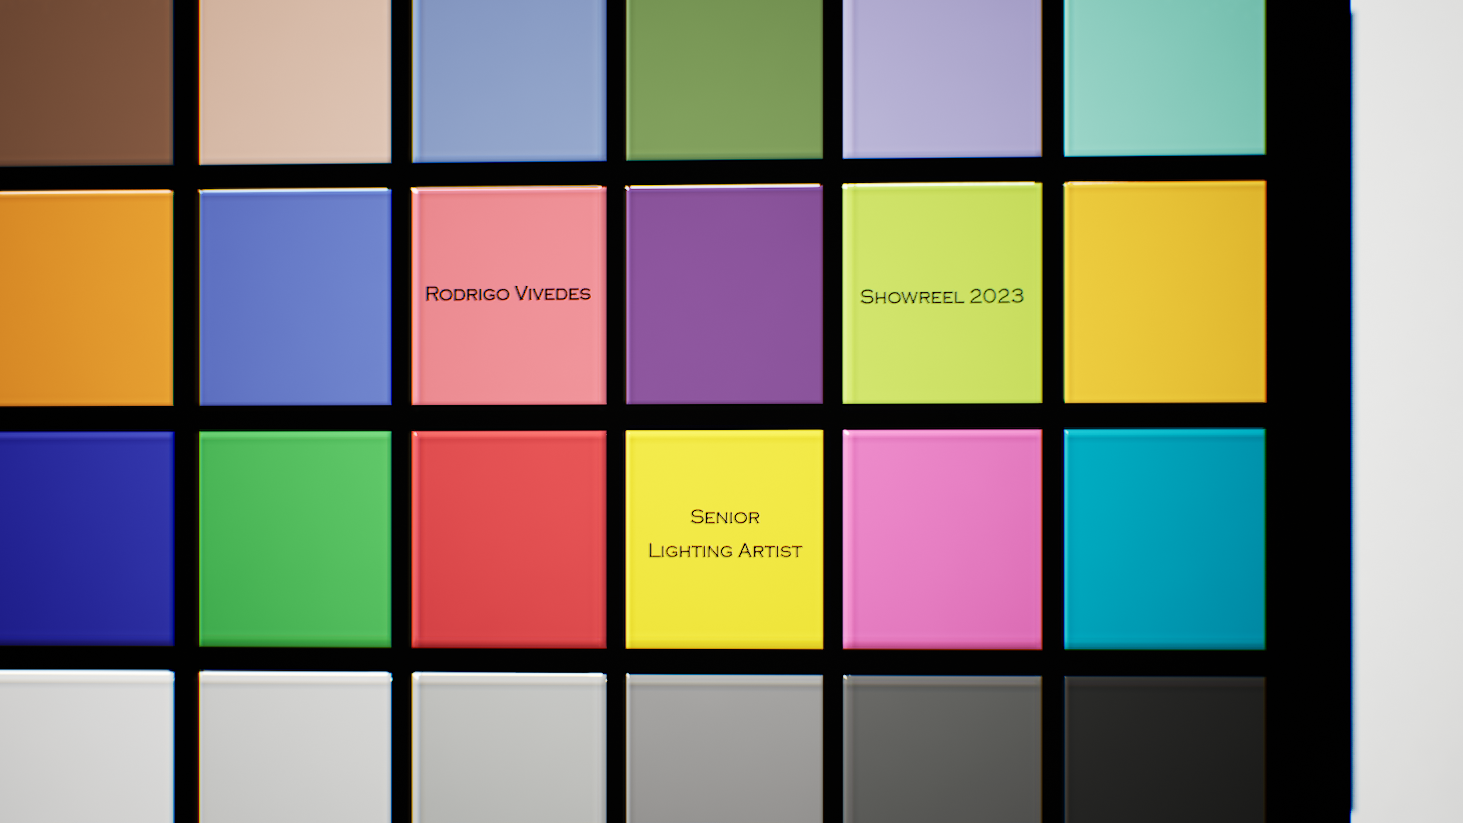Screen dimensions: 1463x823
Task: Select the bright green swatch in the third row
Action: [295, 539]
